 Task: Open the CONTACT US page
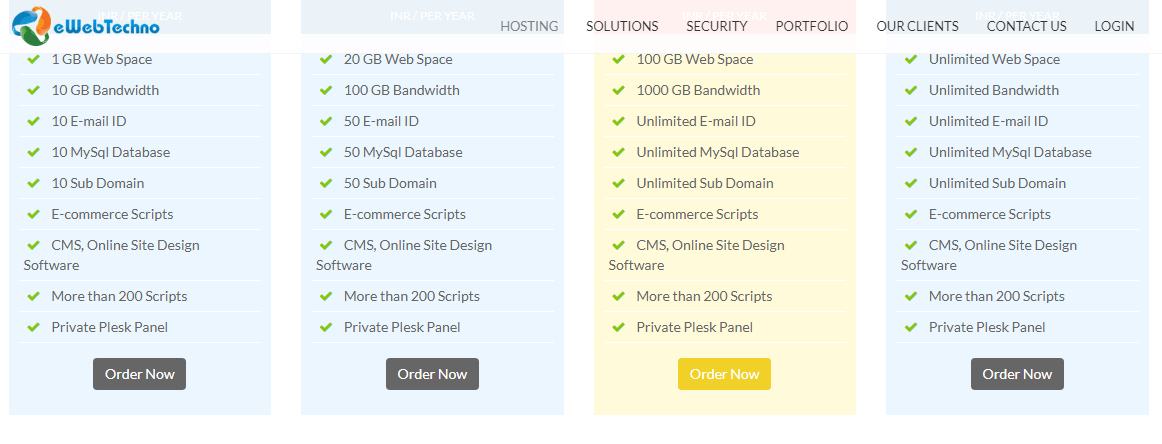(1026, 27)
